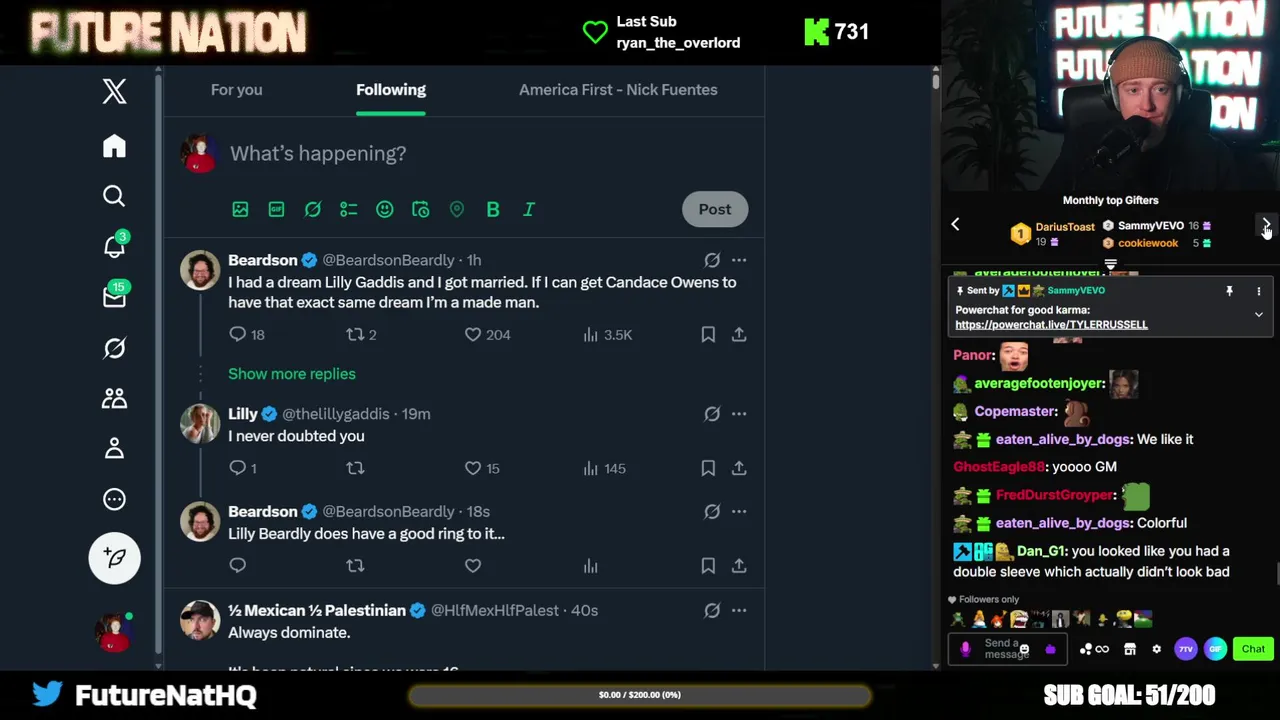Open the Grok icon in sidebar
The image size is (1280, 720).
point(114,348)
